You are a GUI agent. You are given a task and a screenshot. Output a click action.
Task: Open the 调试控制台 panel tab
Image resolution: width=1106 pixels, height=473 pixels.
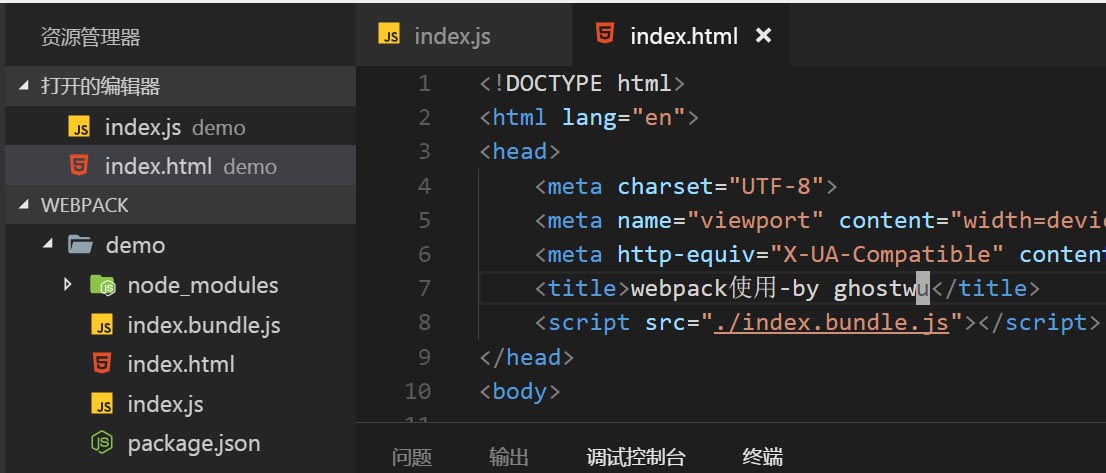coord(636,457)
